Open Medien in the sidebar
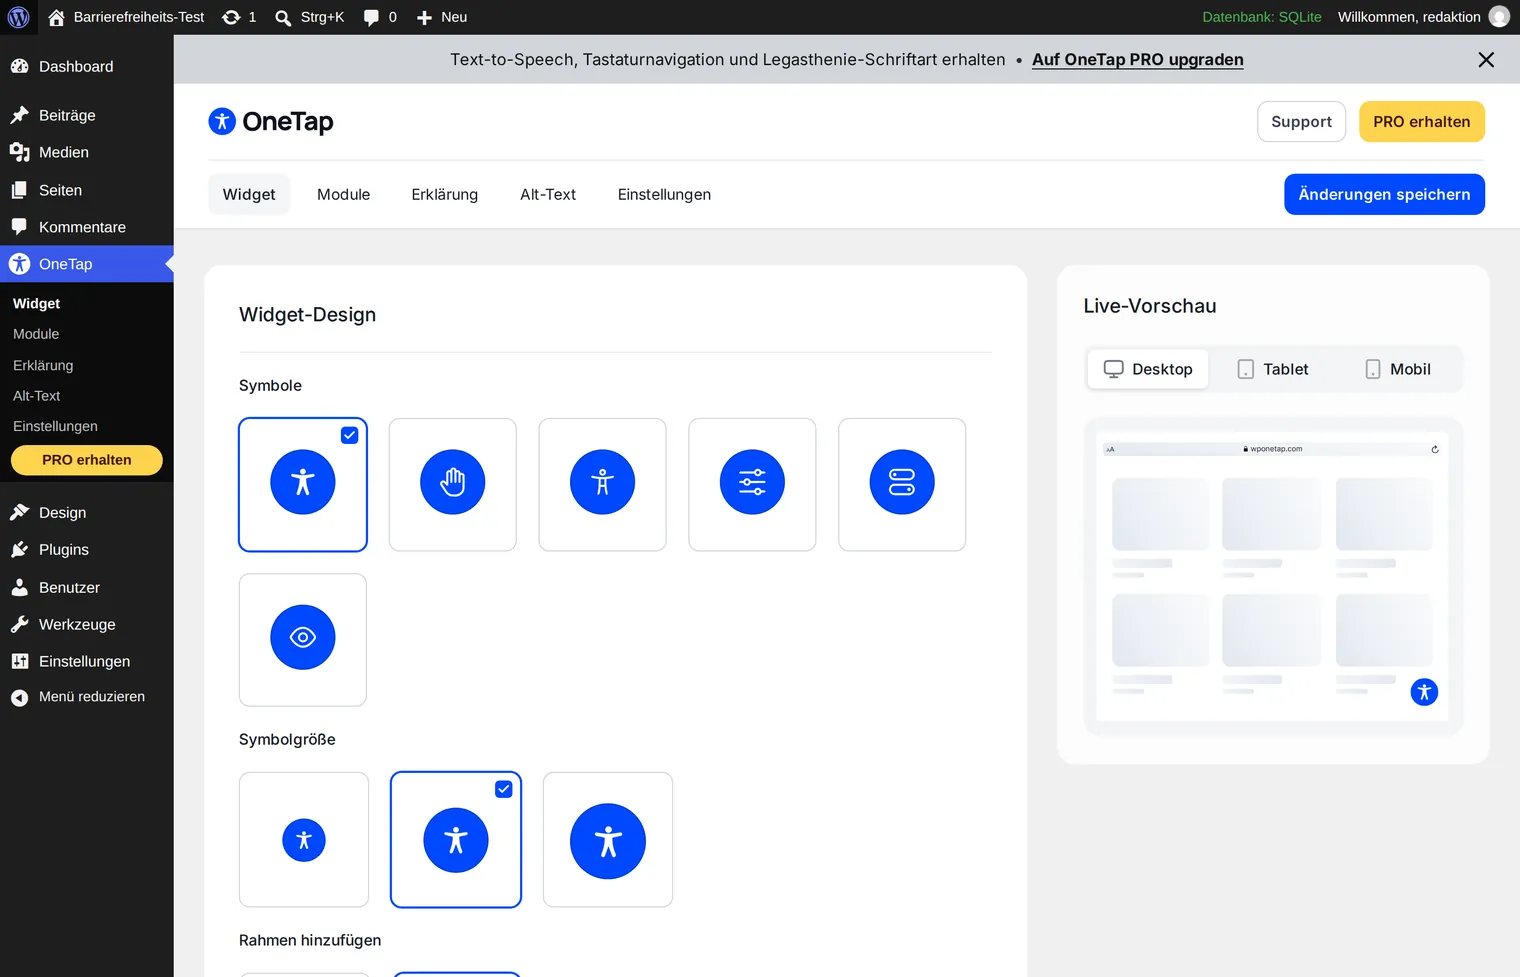 click(x=87, y=152)
